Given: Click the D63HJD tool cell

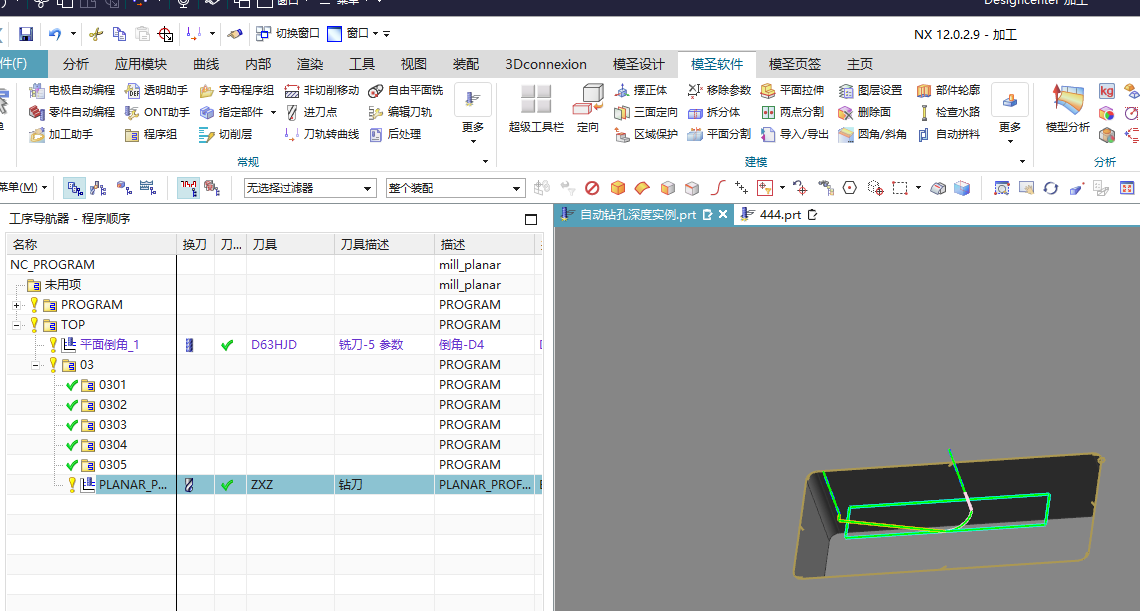Looking at the screenshot, I should click(290, 345).
